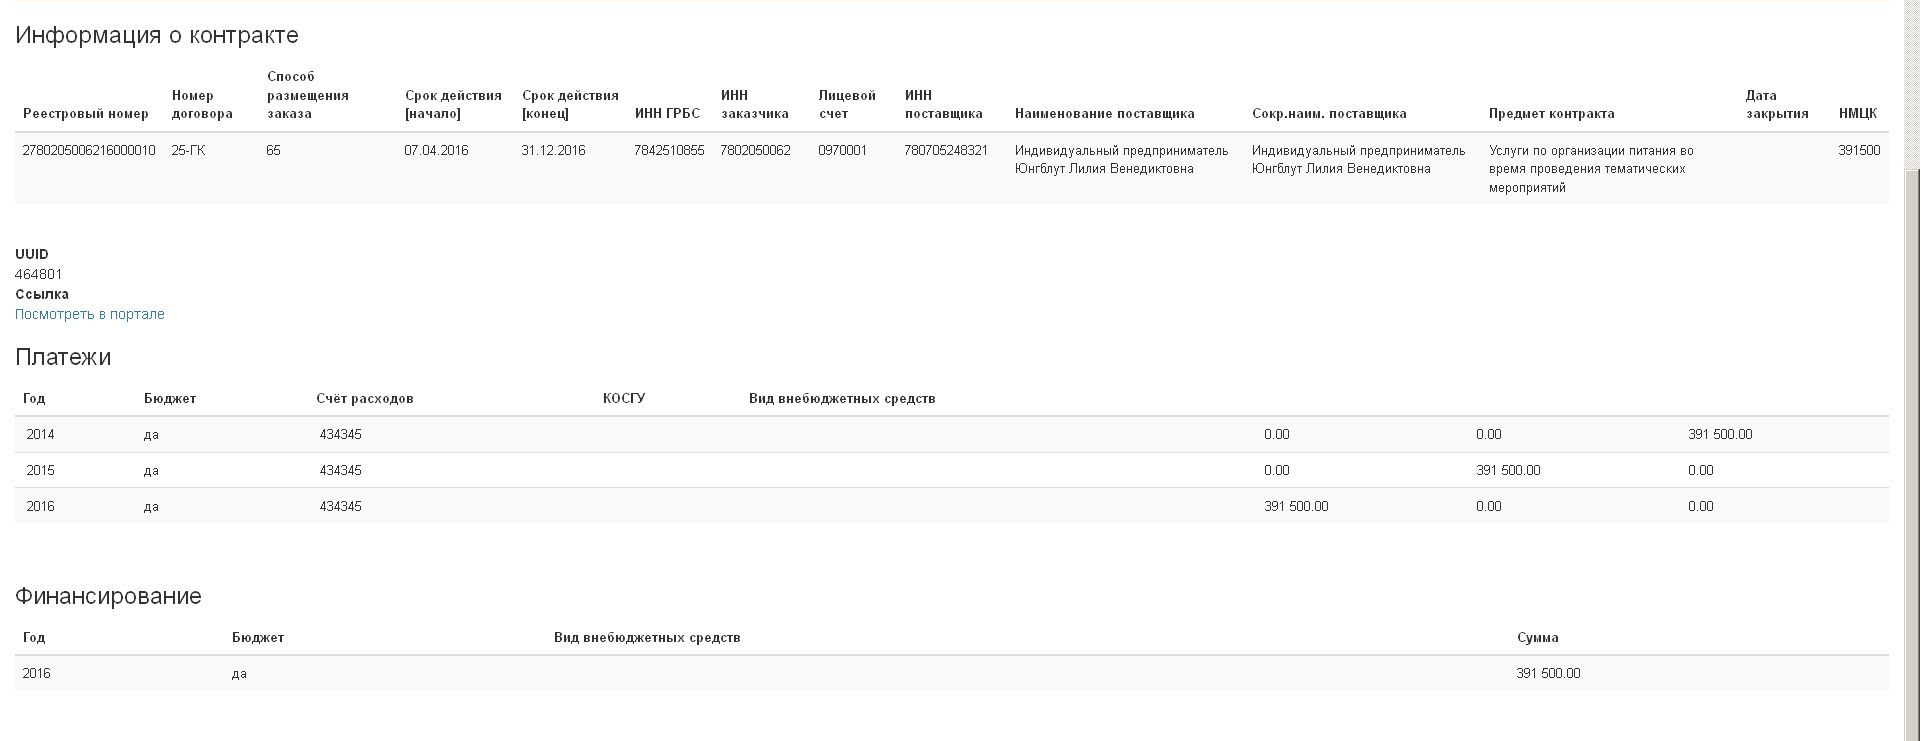
Task: Click 'Дата закрытия' column header
Action: pos(1777,104)
